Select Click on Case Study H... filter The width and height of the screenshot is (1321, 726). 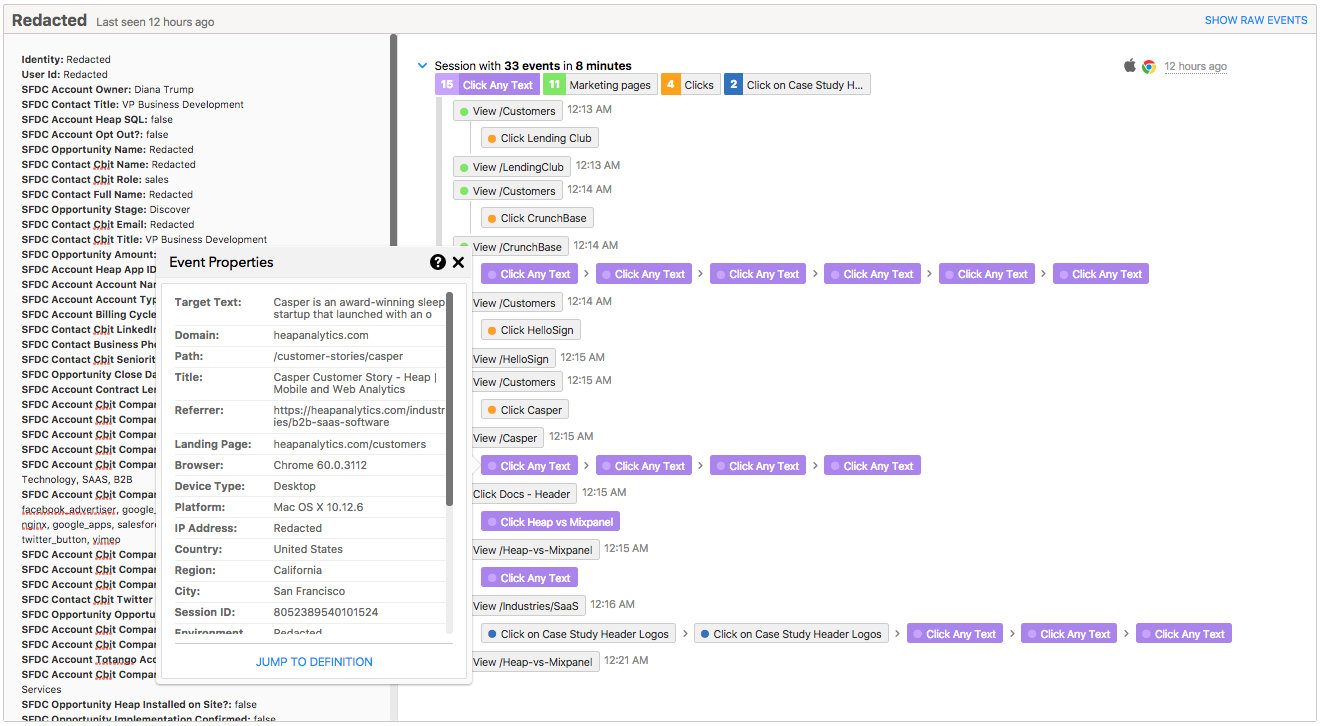click(x=797, y=85)
